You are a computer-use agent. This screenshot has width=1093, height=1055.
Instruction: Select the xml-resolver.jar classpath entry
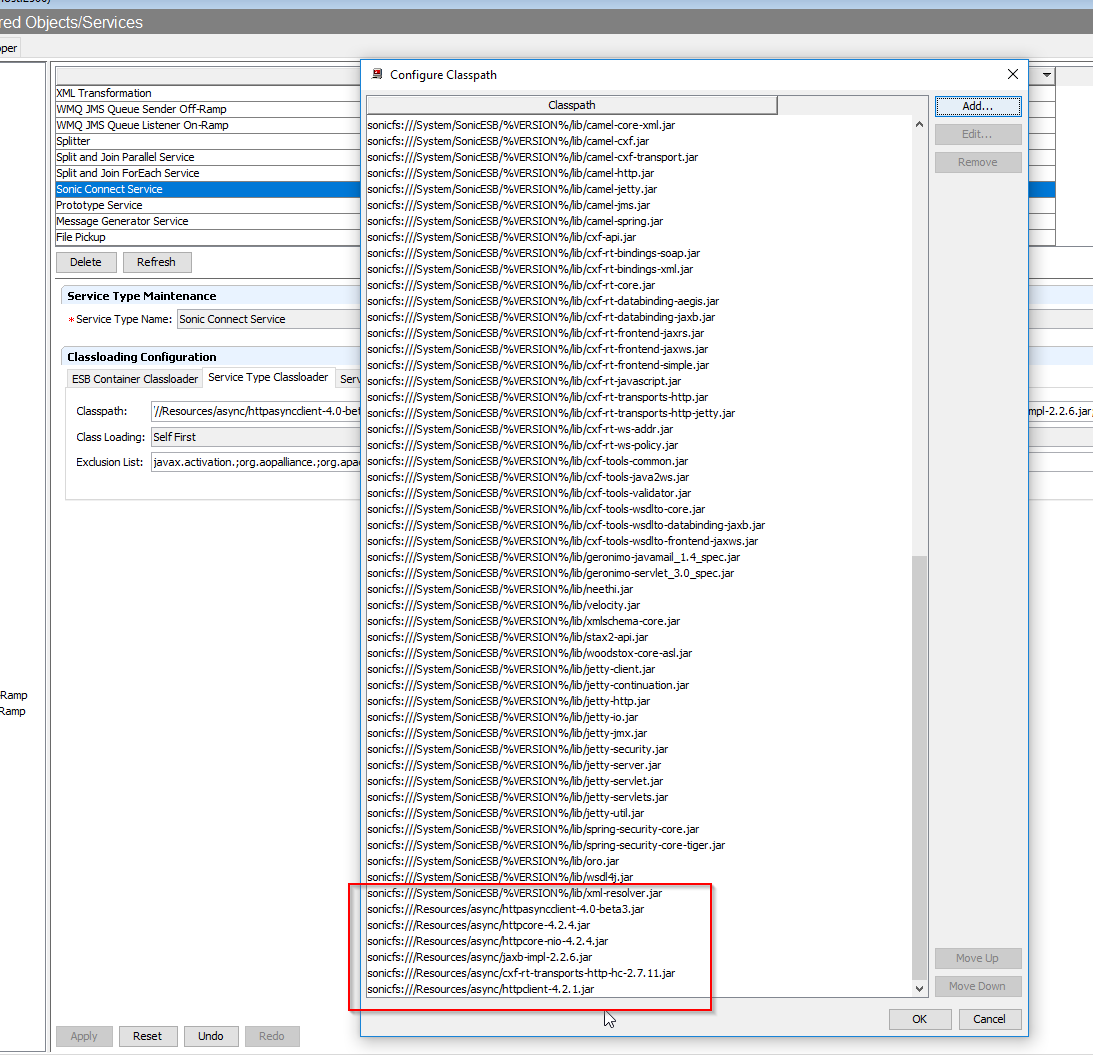pos(514,894)
